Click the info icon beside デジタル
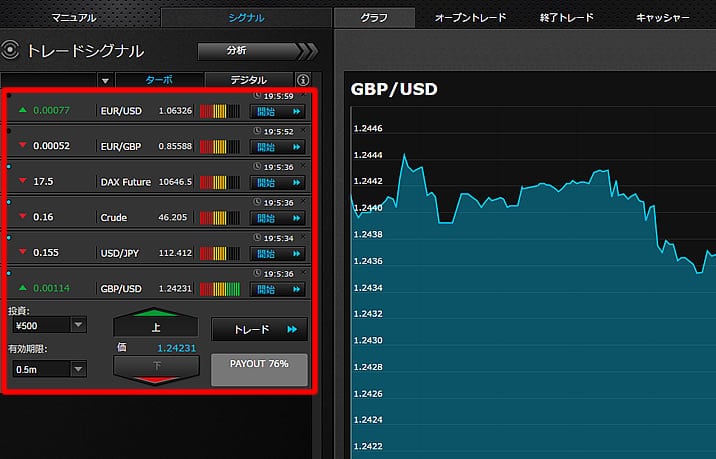 [303, 80]
